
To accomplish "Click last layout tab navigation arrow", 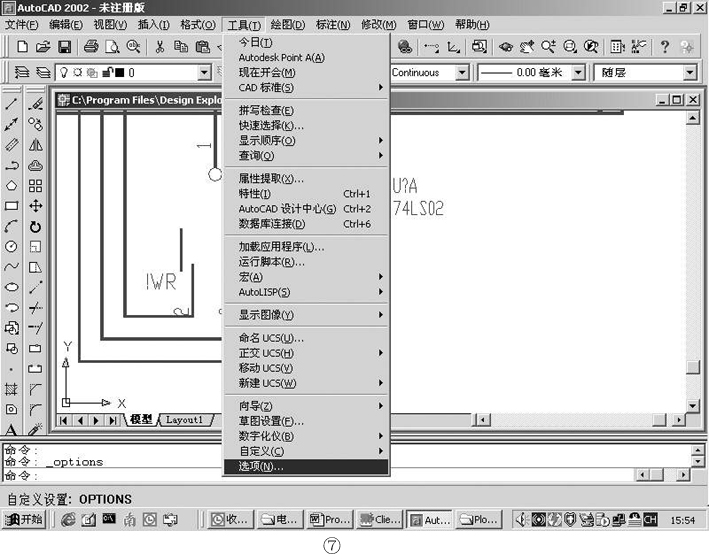I will pos(112,421).
